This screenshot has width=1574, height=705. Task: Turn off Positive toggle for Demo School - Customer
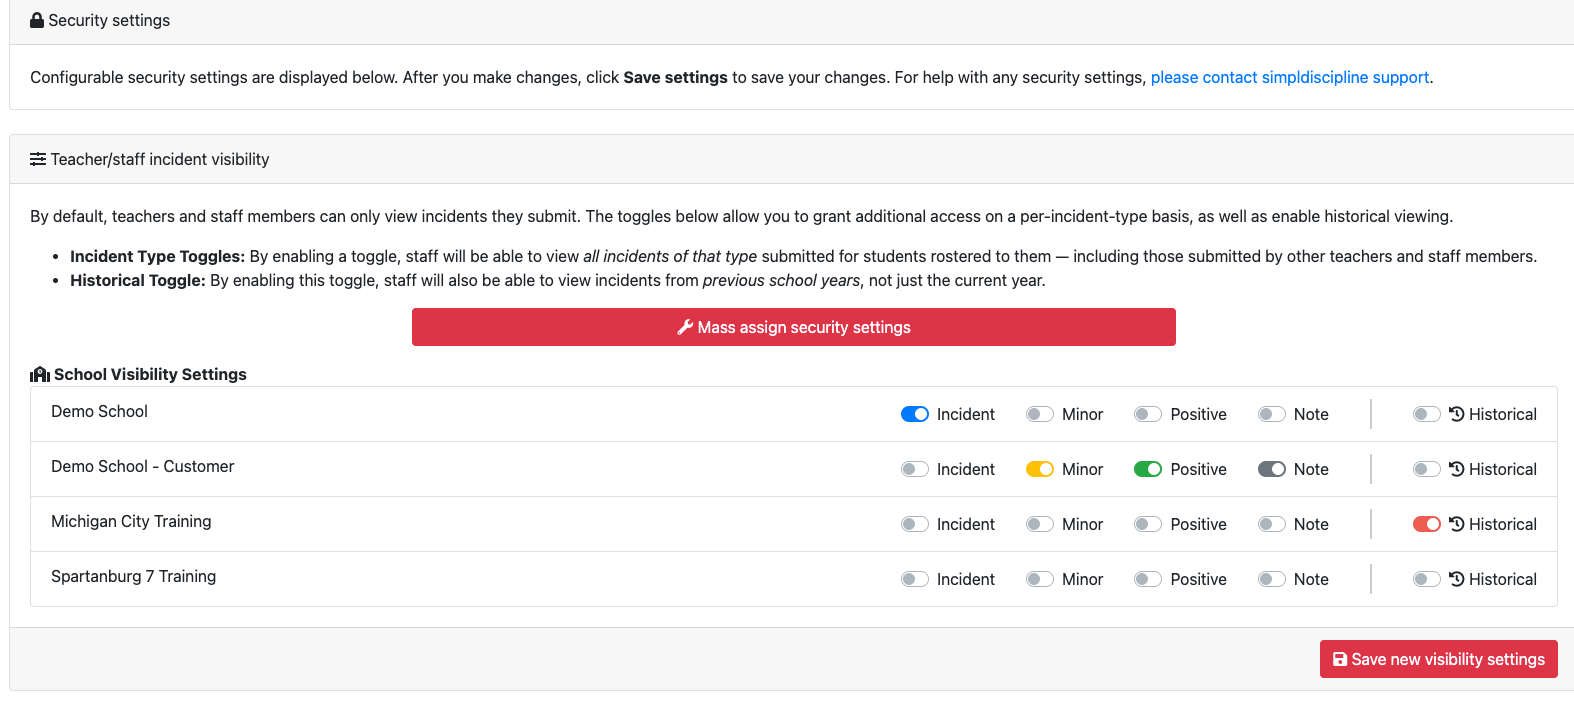click(1148, 469)
